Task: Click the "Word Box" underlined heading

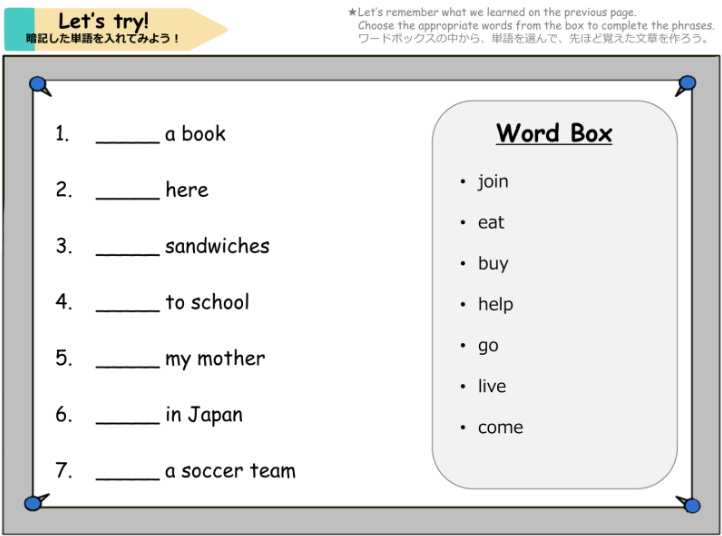Action: (x=554, y=133)
